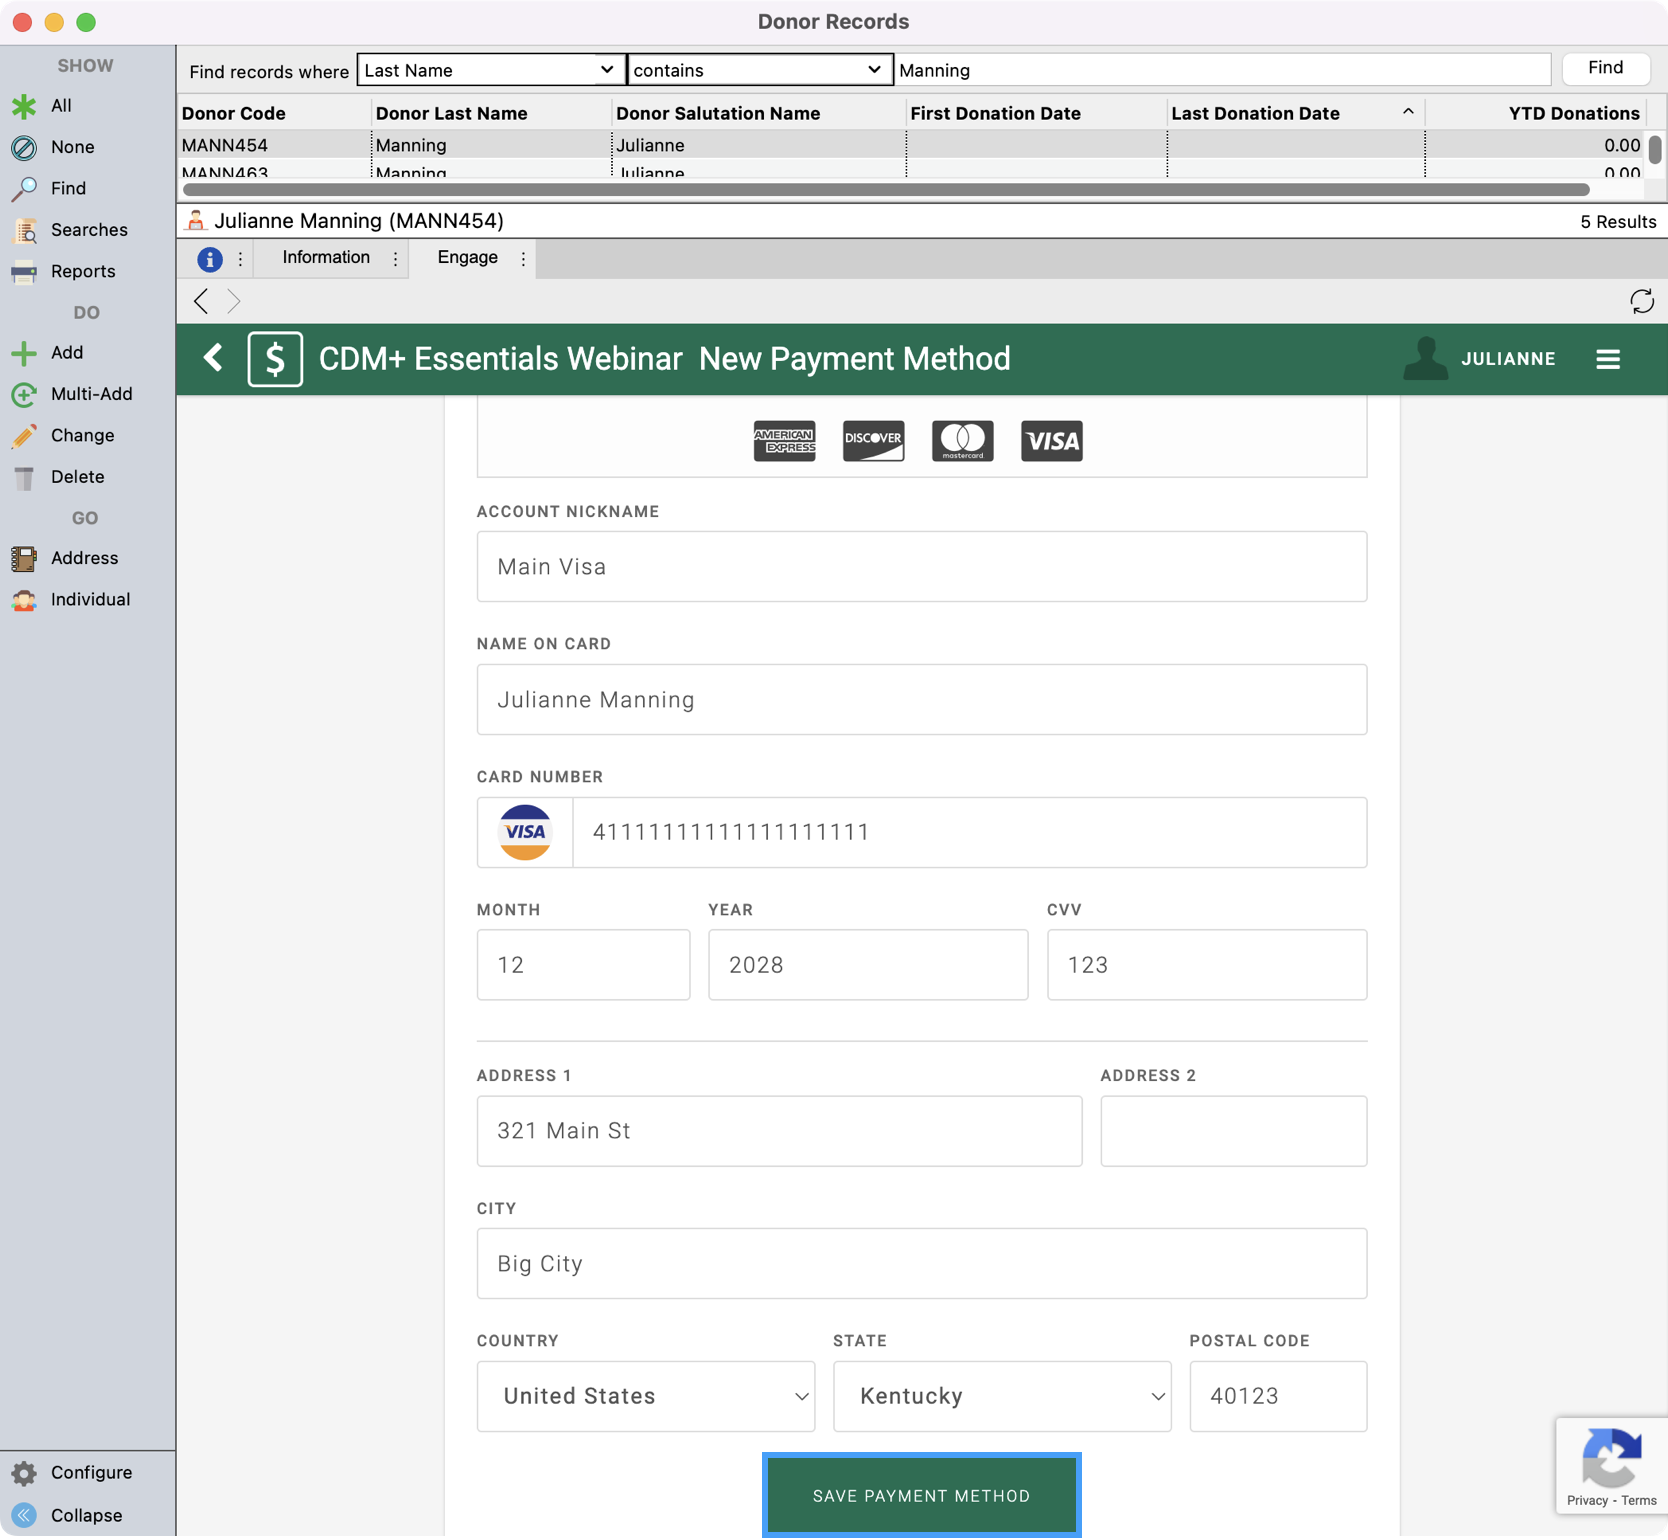This screenshot has width=1668, height=1540.
Task: Open the Searches sidebar item
Action: click(x=88, y=230)
